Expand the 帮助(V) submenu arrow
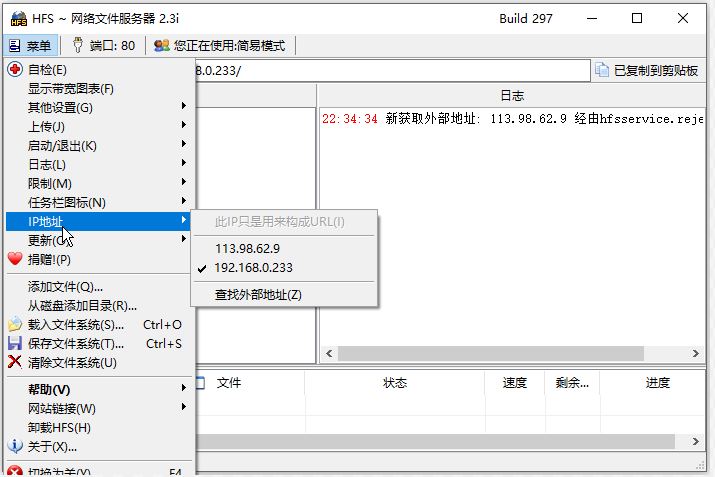This screenshot has width=715, height=477. click(183, 388)
